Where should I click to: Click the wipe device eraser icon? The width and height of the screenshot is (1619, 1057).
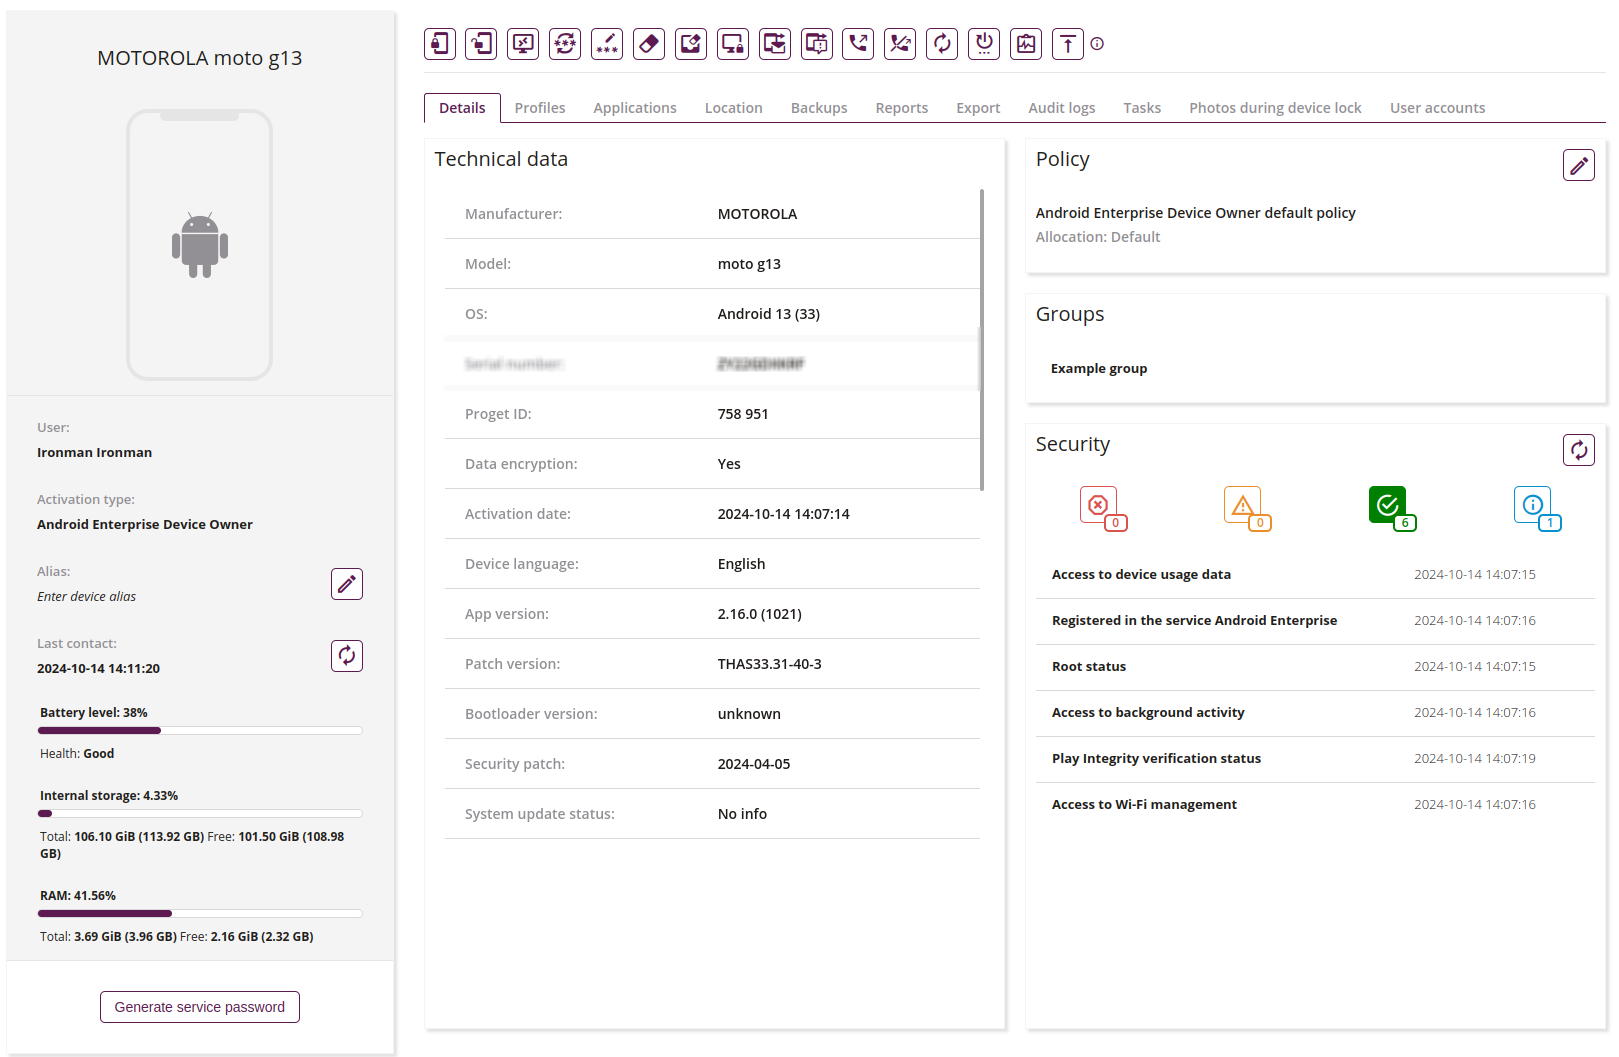[x=649, y=44]
